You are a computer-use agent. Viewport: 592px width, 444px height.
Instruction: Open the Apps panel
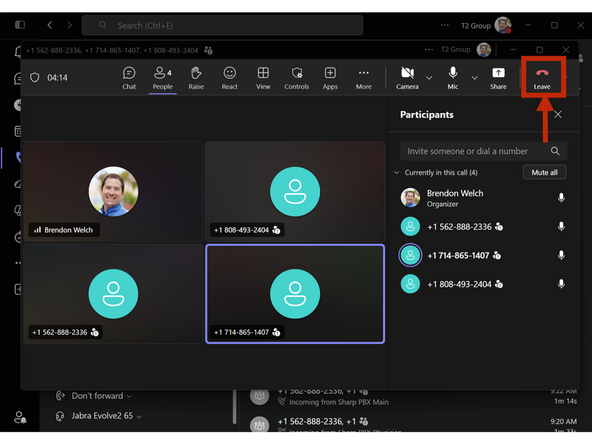330,78
